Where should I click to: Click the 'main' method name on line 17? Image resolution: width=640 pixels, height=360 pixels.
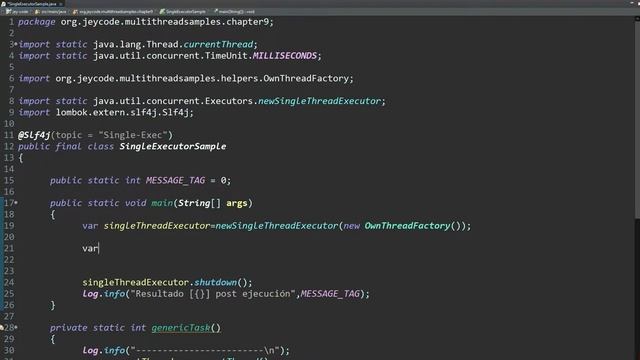[x=162, y=203]
